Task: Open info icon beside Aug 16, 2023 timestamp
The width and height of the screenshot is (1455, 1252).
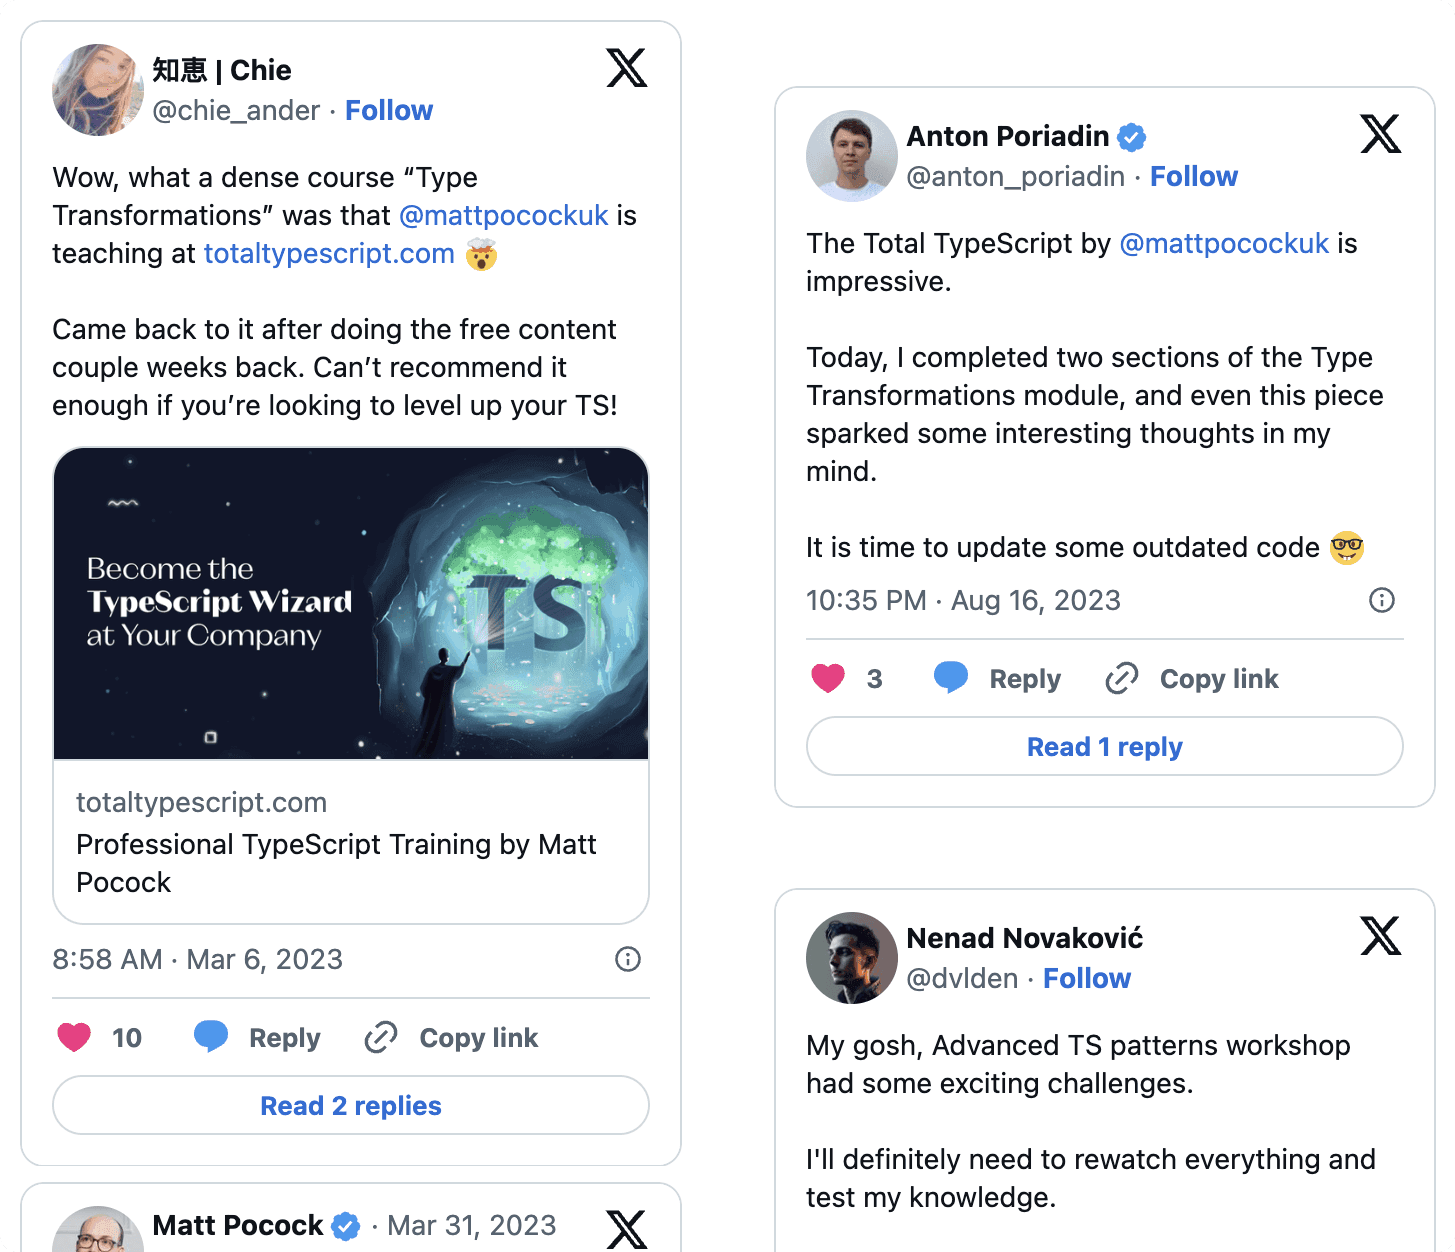Action: click(x=1381, y=601)
